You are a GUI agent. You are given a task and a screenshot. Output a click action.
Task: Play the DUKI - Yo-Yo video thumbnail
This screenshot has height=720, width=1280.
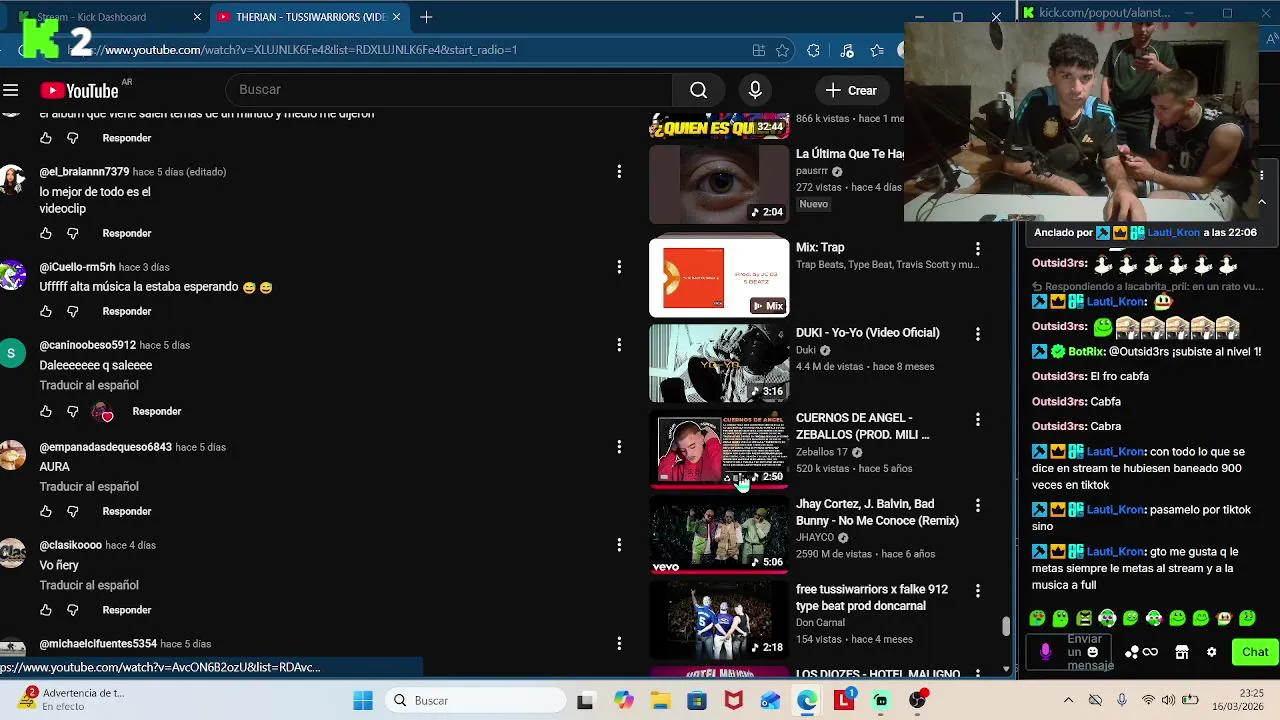click(x=719, y=363)
